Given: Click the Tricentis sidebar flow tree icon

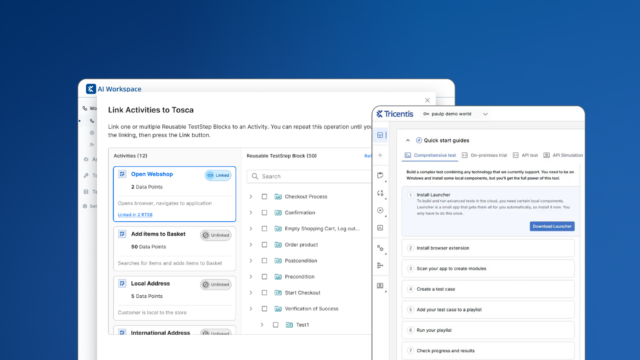Looking at the screenshot, I should coord(380,266).
